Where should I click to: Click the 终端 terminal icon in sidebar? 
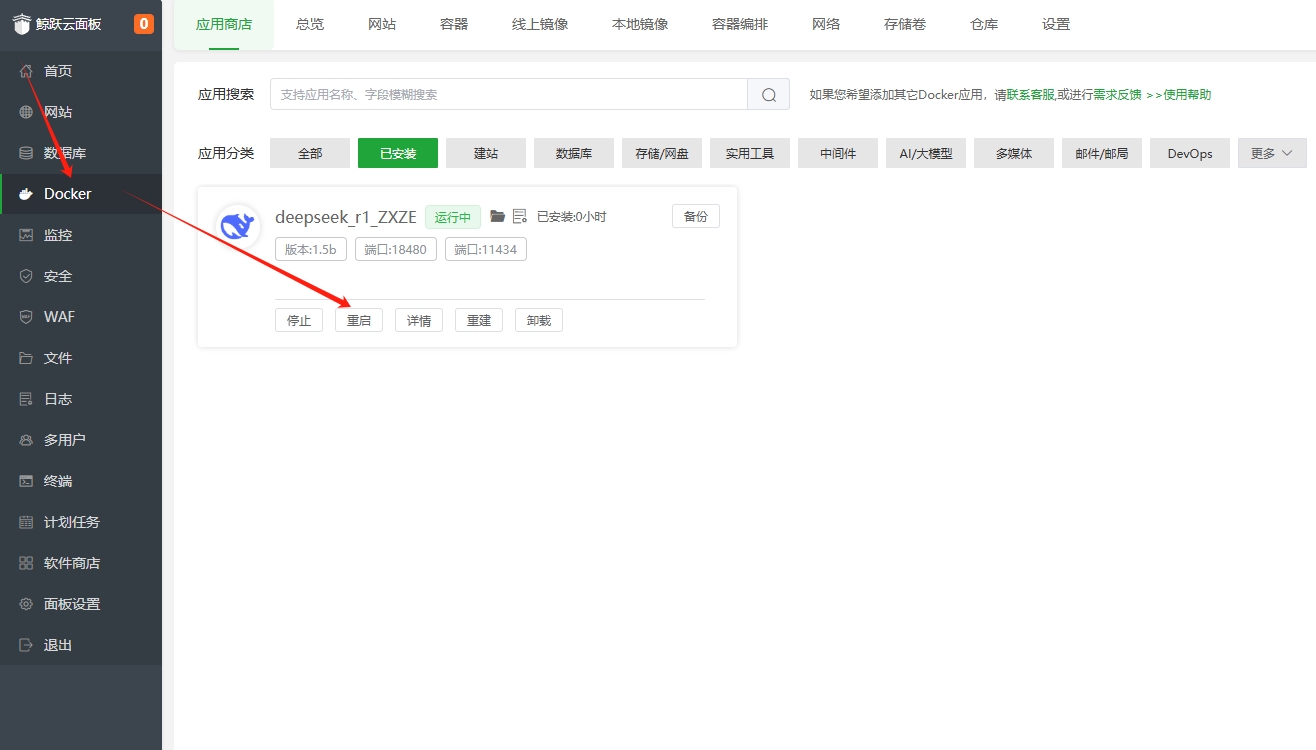pyautogui.click(x=26, y=481)
